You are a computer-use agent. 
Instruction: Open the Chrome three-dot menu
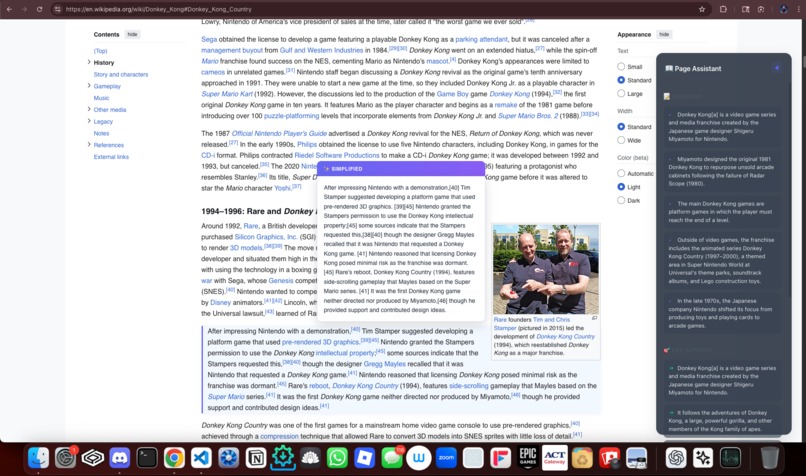[798, 9]
